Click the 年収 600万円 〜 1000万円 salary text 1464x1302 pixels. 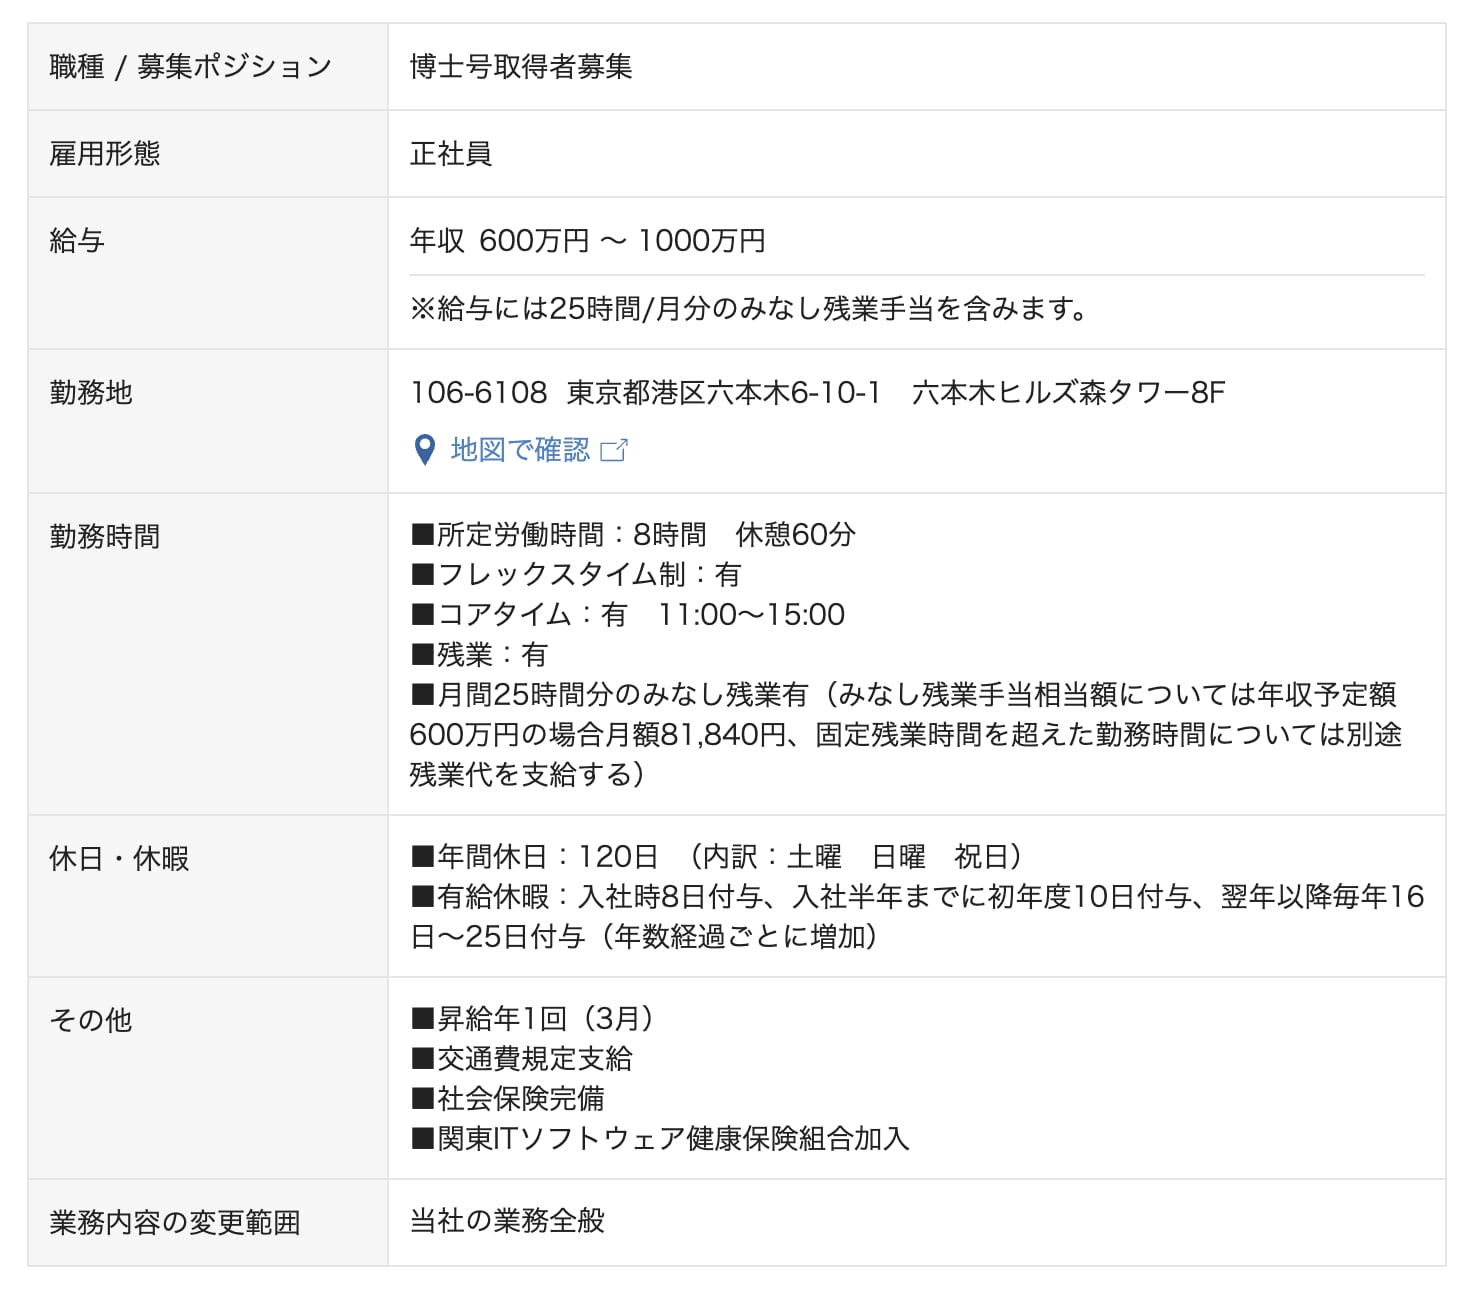click(587, 241)
